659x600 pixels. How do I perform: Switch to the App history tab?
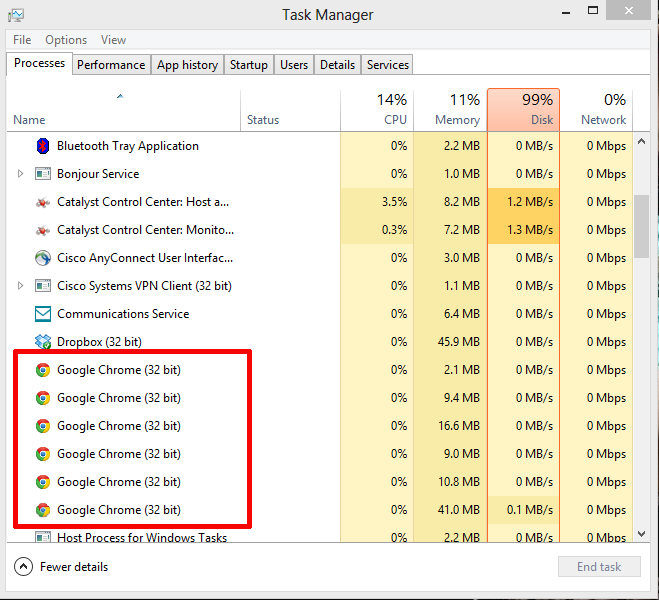(x=187, y=65)
